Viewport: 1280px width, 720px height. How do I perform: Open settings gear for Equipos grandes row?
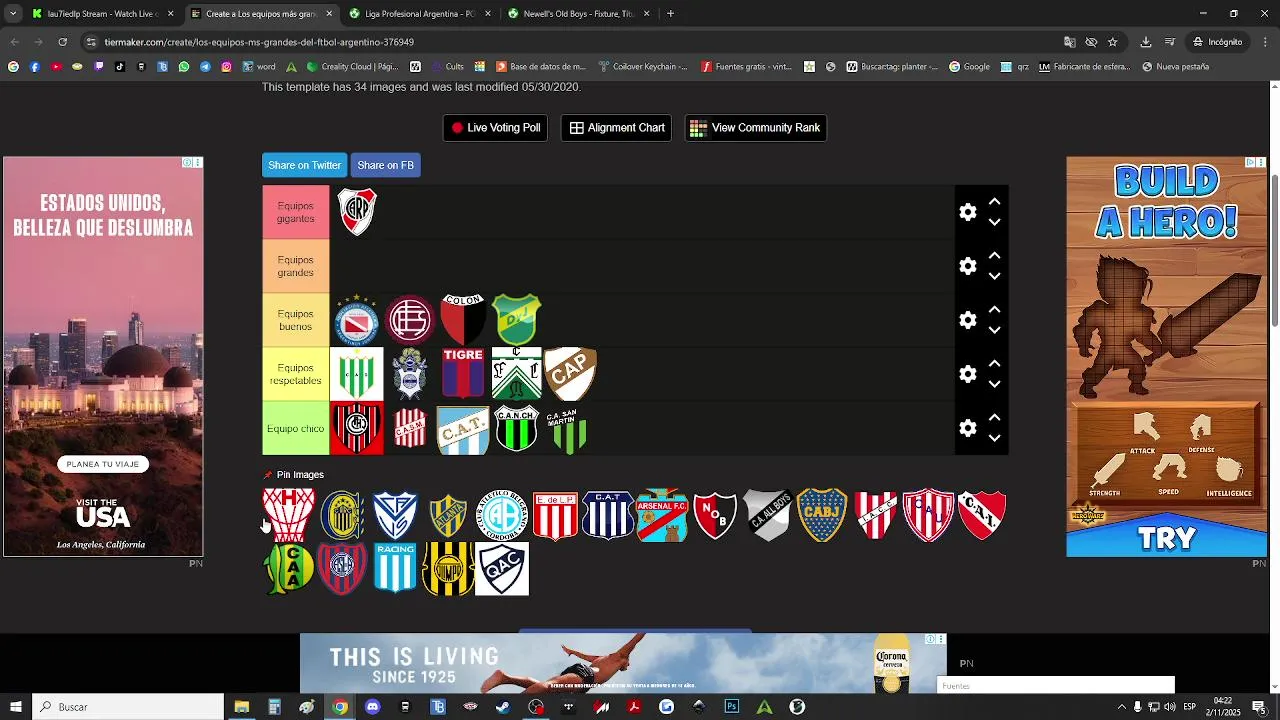pyautogui.click(x=967, y=266)
